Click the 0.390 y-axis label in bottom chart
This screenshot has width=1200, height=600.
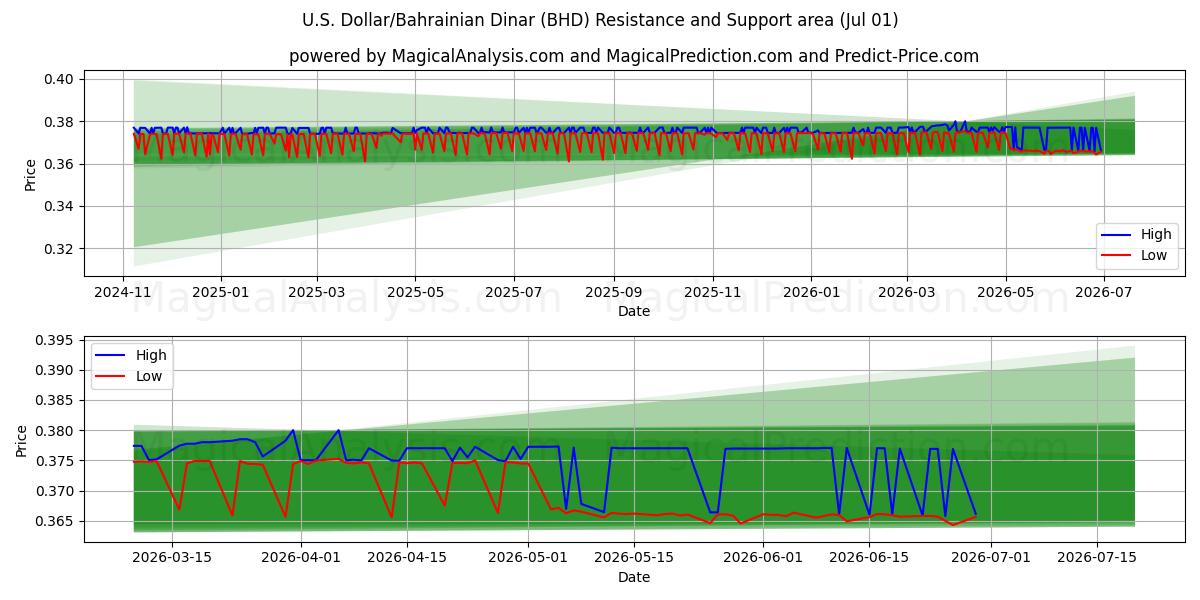(56, 371)
